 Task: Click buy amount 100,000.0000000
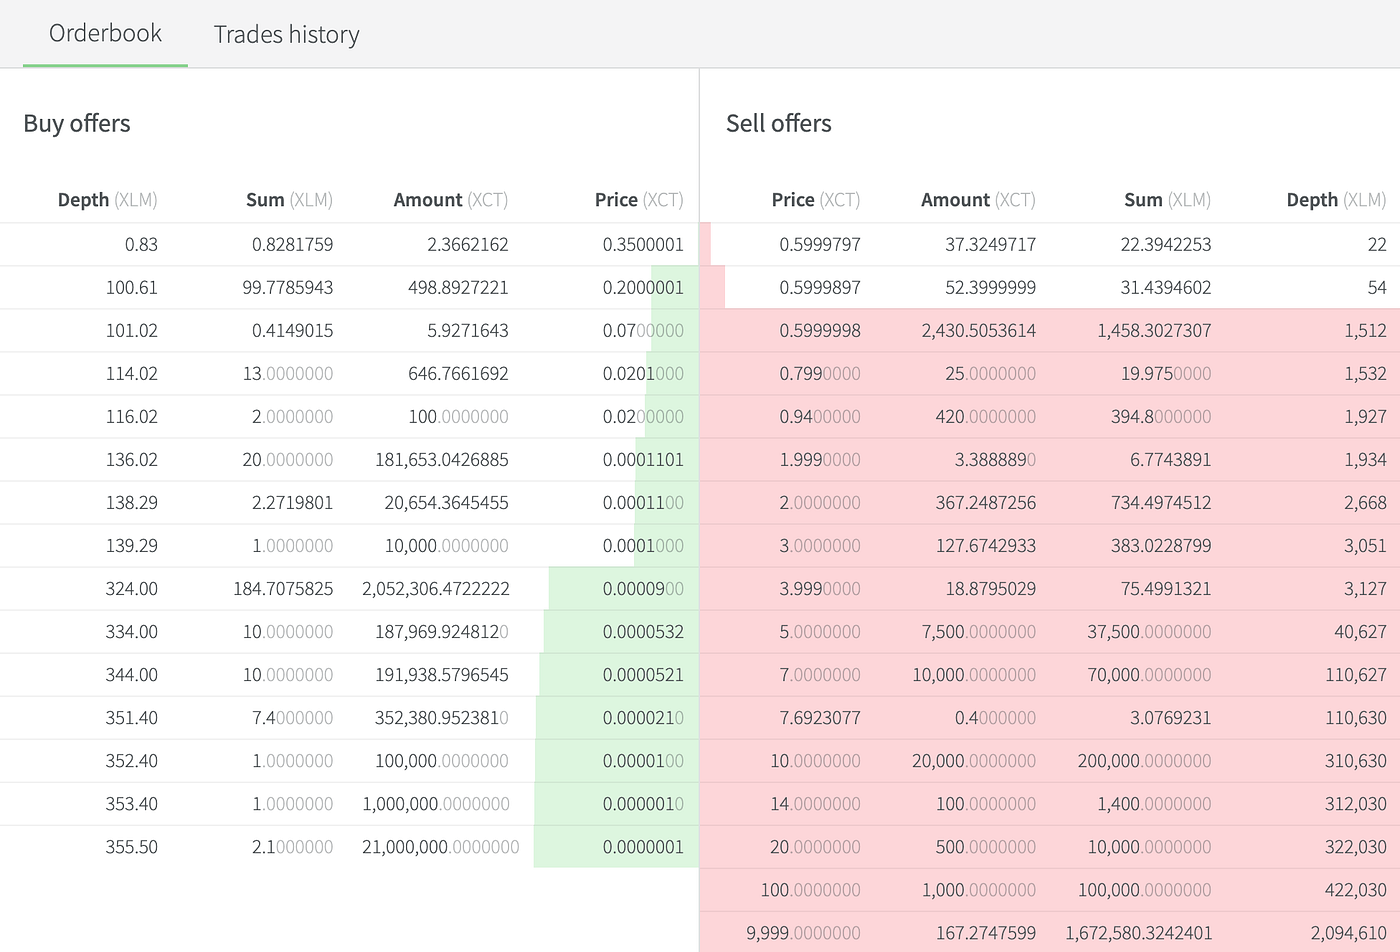pyautogui.click(x=442, y=760)
